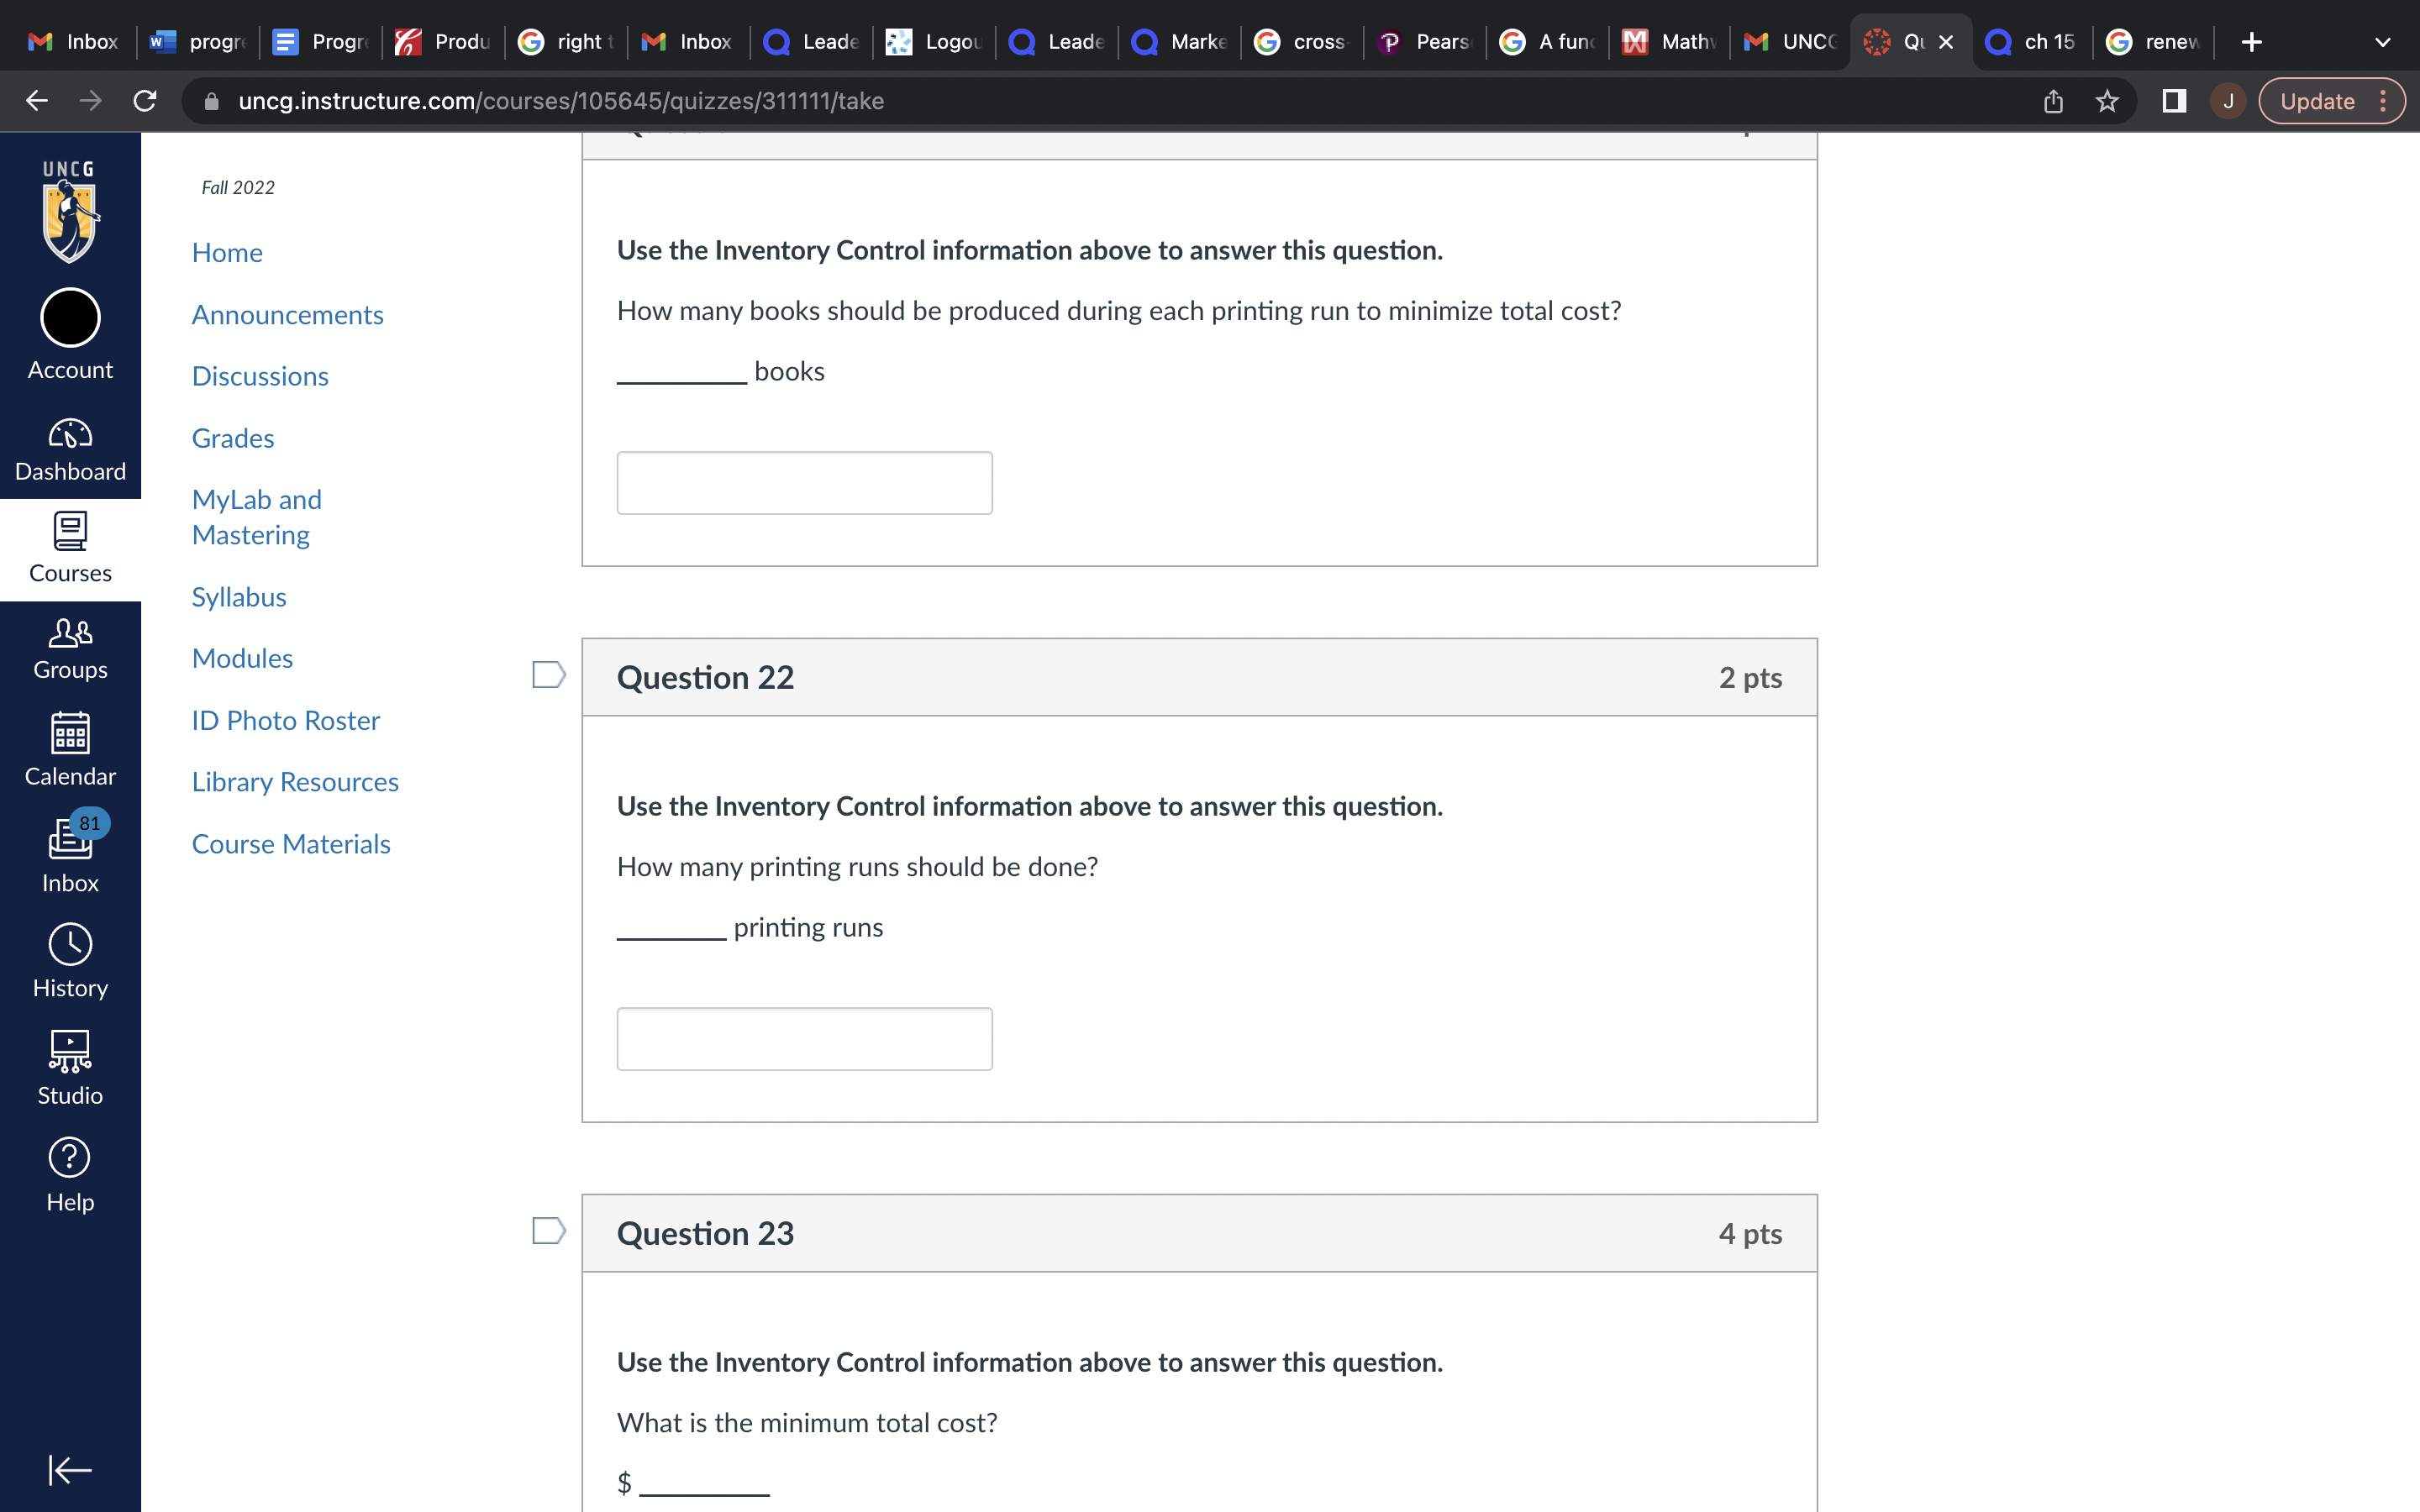Open the browser tab search chevron
The width and height of the screenshot is (2420, 1512).
coord(2383,41)
